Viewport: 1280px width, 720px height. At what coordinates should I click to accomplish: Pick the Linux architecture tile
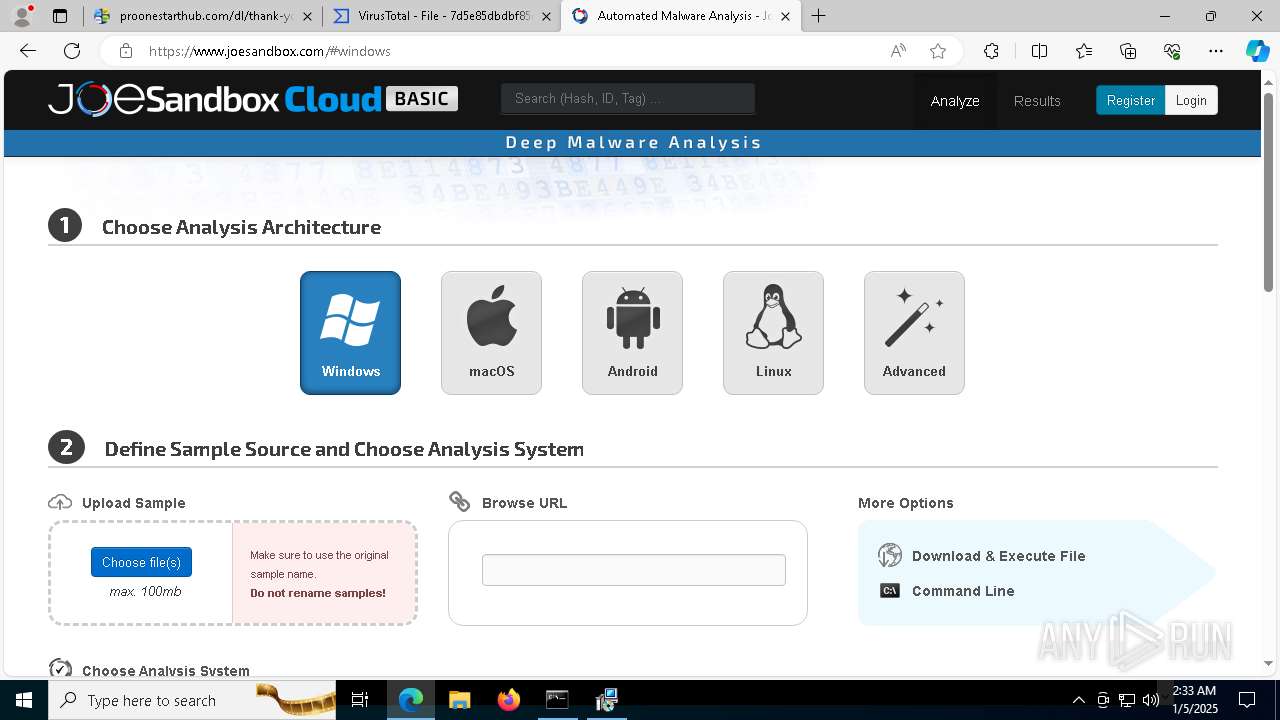click(x=773, y=333)
